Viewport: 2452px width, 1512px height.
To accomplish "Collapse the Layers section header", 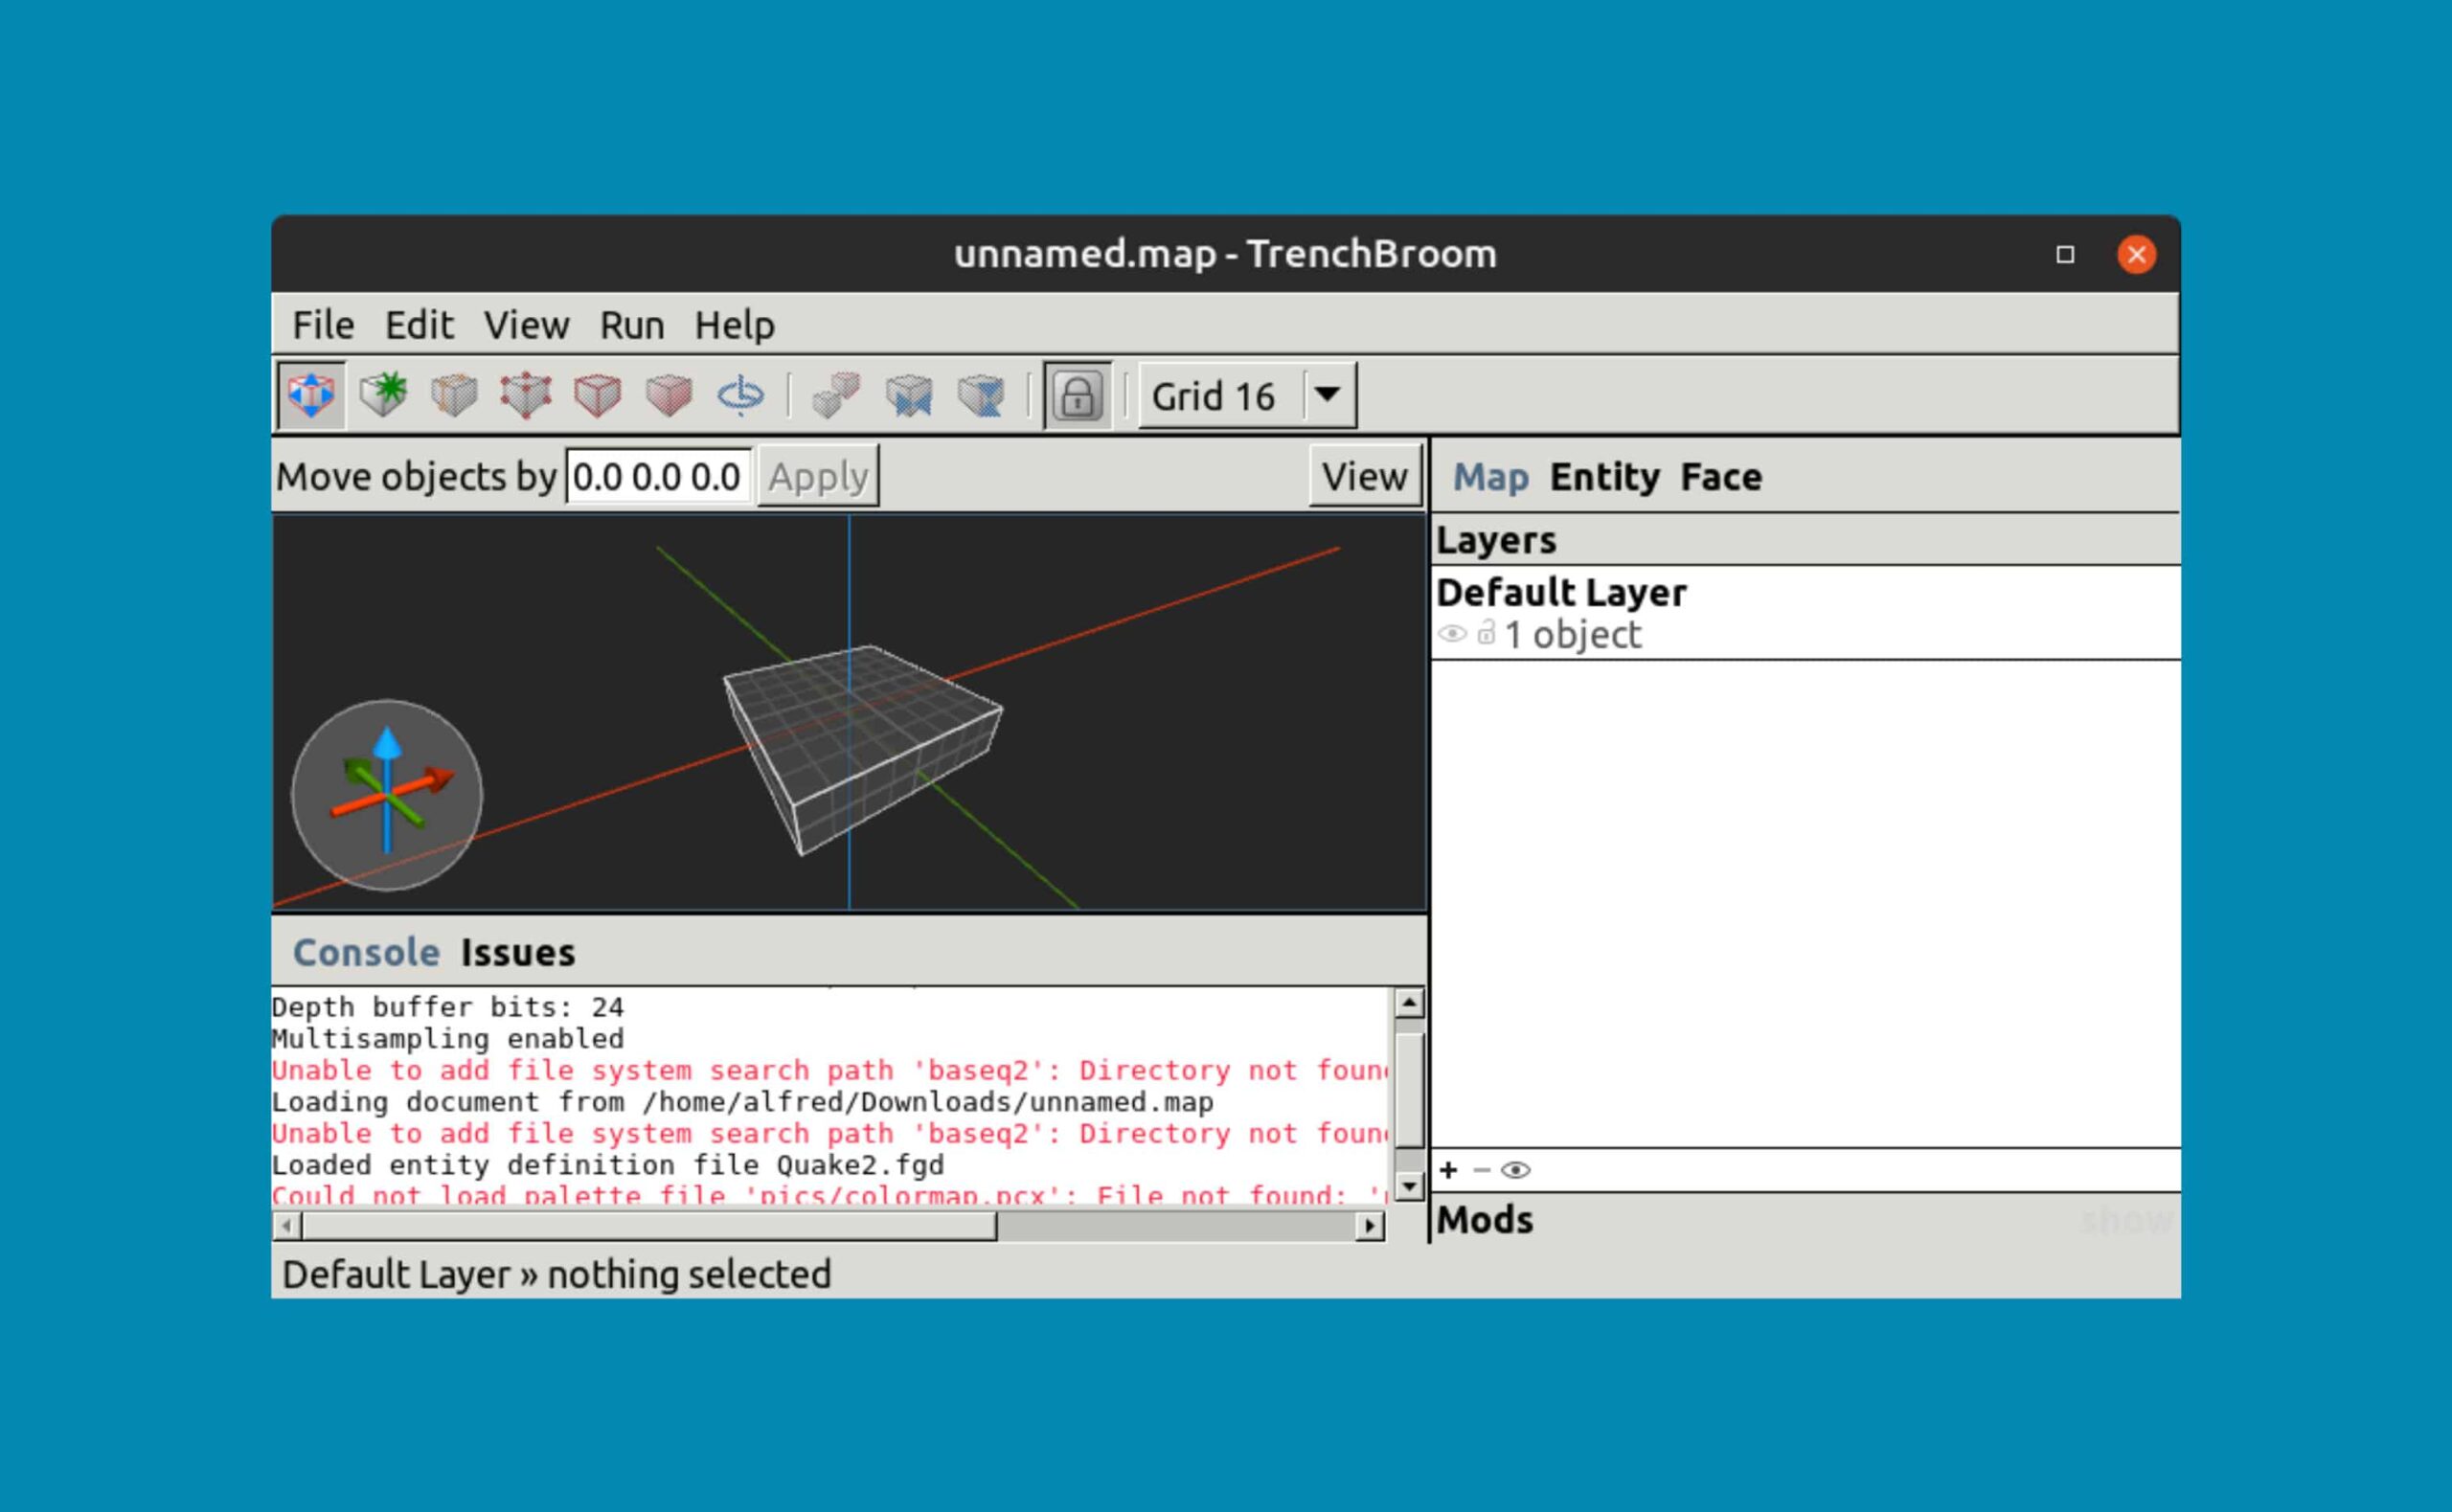I will pos(1806,540).
